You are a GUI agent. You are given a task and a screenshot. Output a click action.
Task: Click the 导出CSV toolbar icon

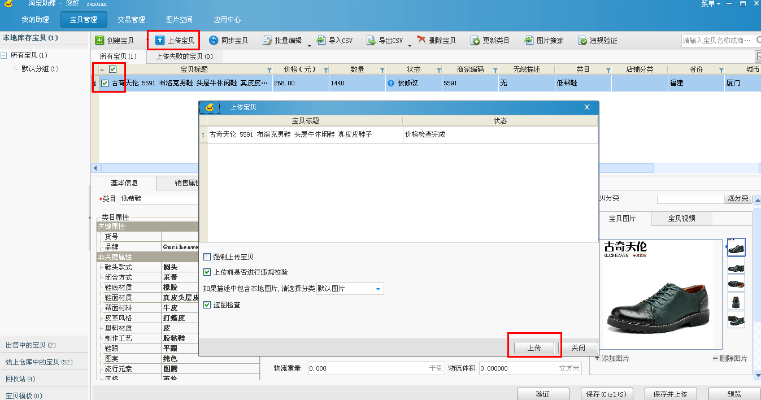click(x=371, y=40)
